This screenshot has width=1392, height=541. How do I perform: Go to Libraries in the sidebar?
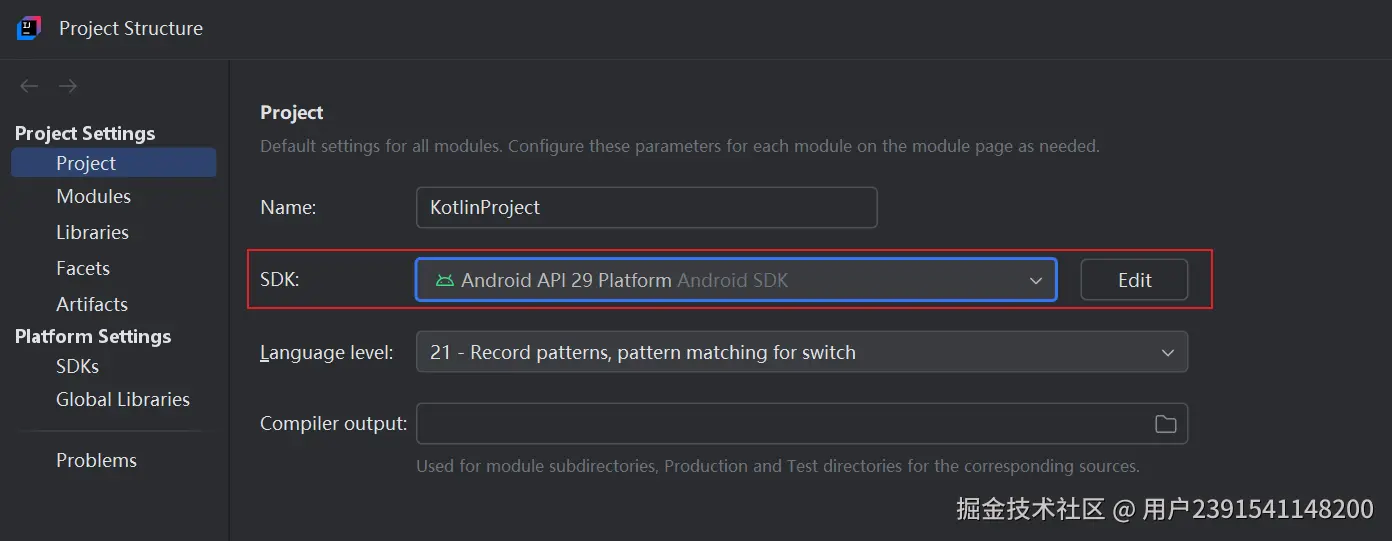click(92, 232)
